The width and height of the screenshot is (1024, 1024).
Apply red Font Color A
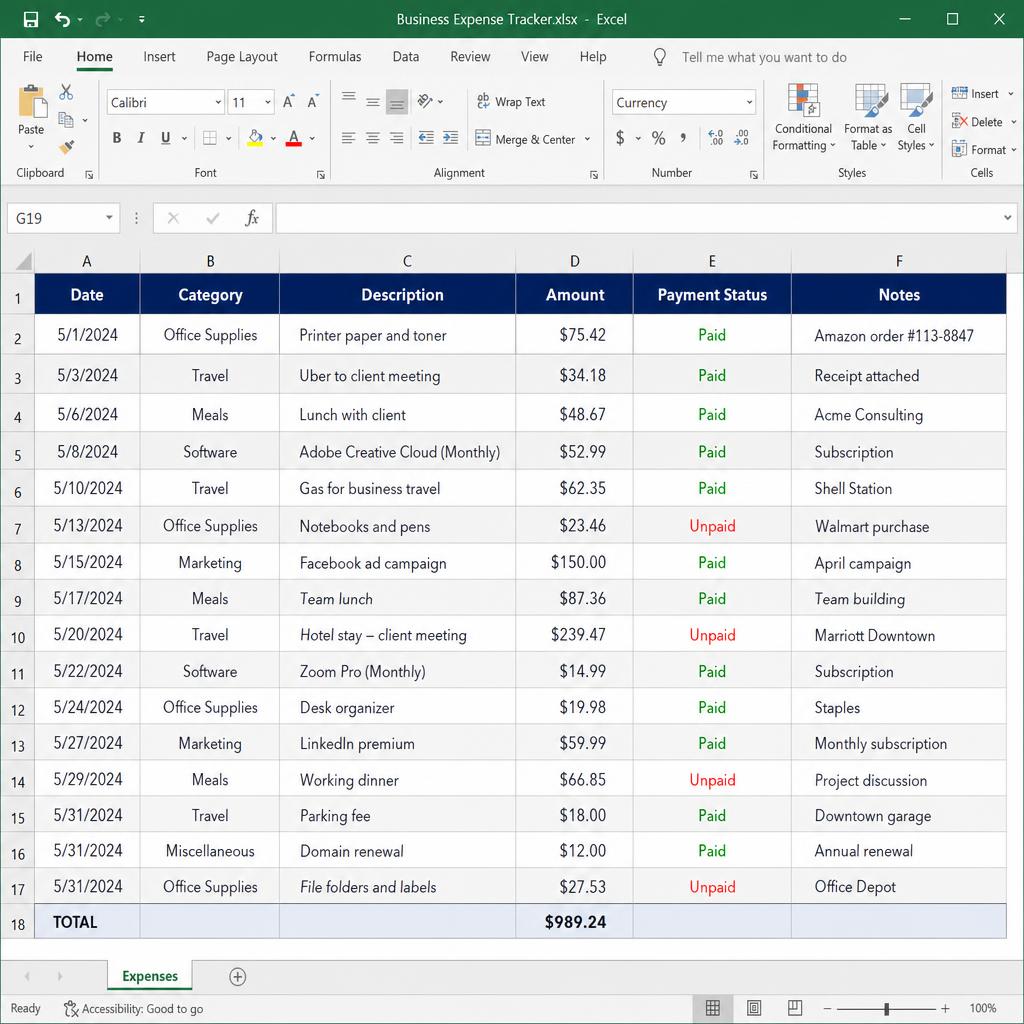pyautogui.click(x=294, y=138)
